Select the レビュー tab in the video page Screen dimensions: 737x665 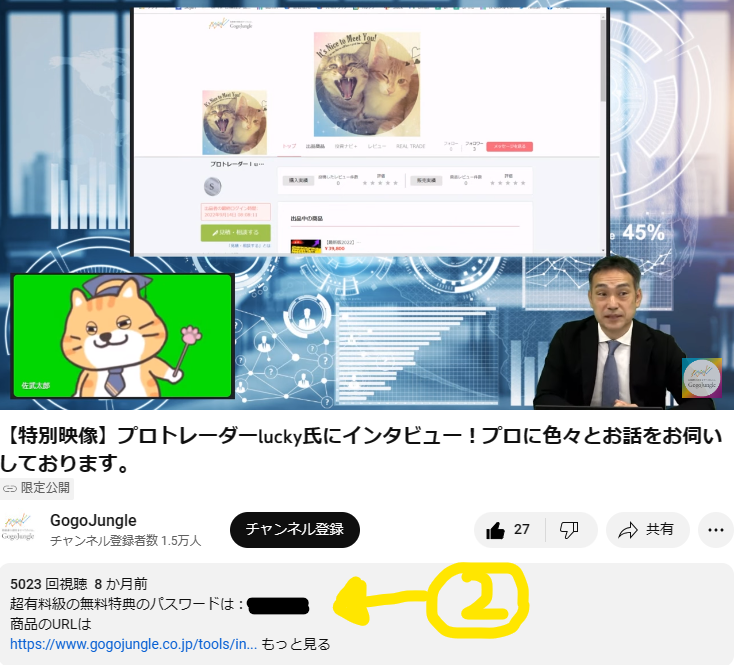pos(376,146)
